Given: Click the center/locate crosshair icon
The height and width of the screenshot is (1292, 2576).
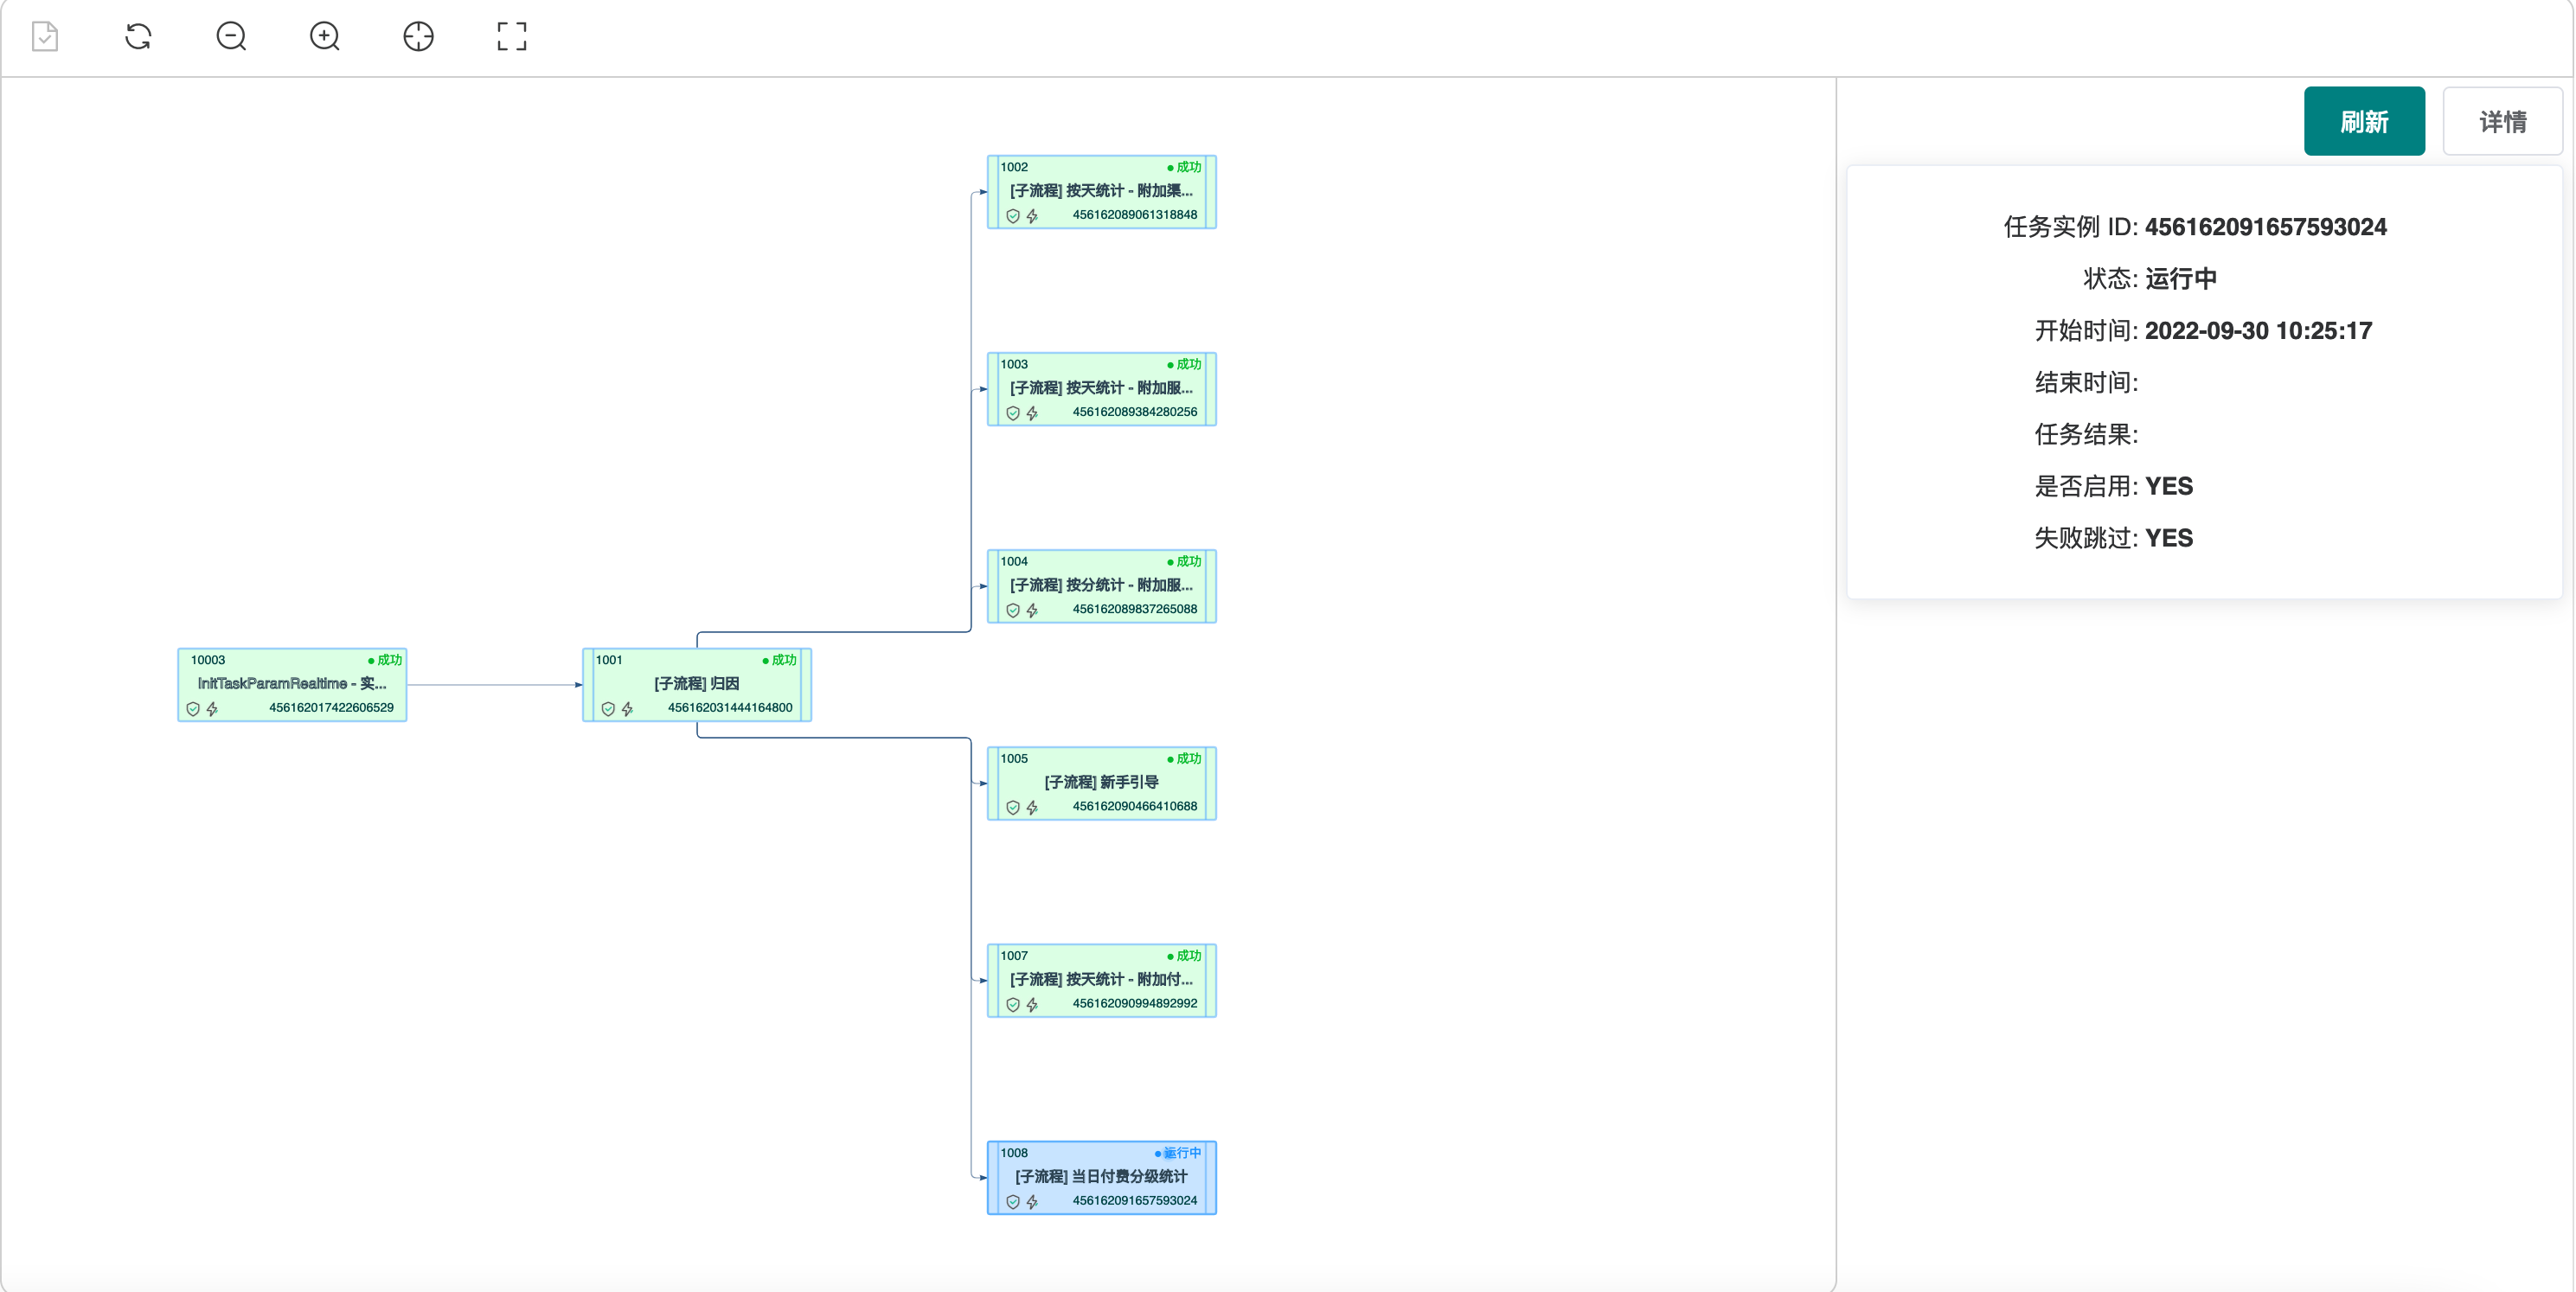Looking at the screenshot, I should click(418, 37).
